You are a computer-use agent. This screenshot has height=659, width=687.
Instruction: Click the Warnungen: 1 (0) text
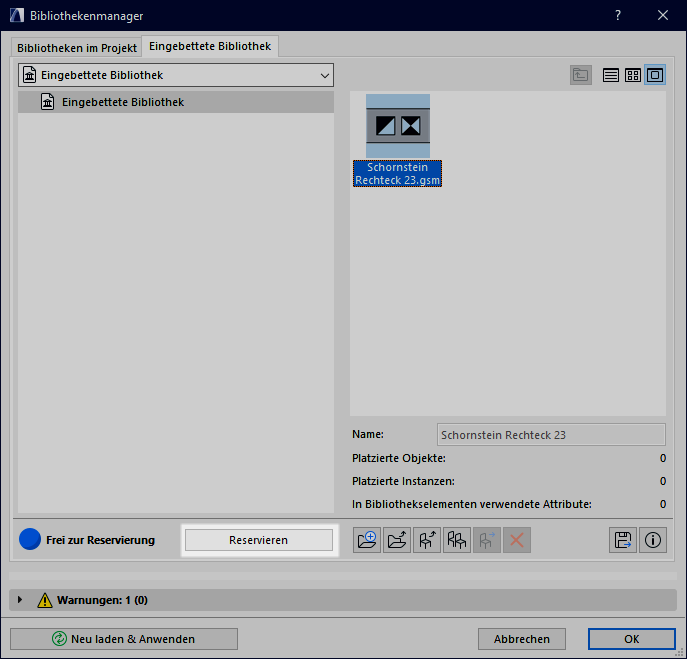pyautogui.click(x=103, y=600)
